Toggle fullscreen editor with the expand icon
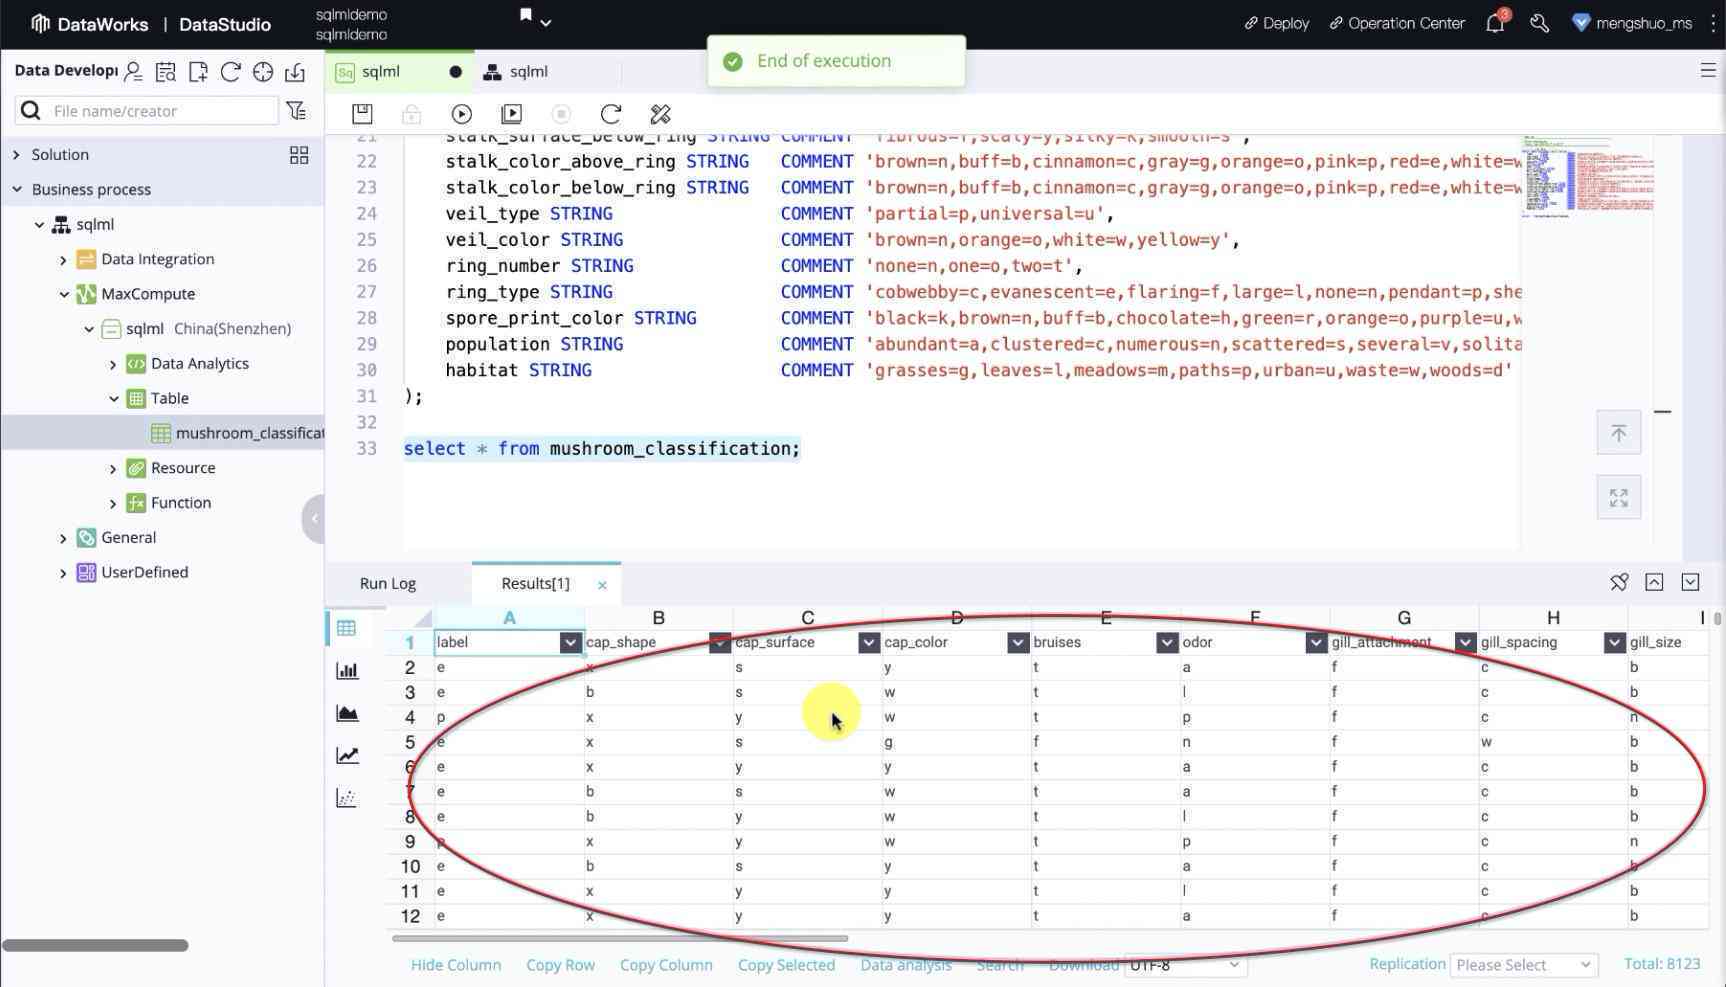Image resolution: width=1726 pixels, height=987 pixels. 1618,497
